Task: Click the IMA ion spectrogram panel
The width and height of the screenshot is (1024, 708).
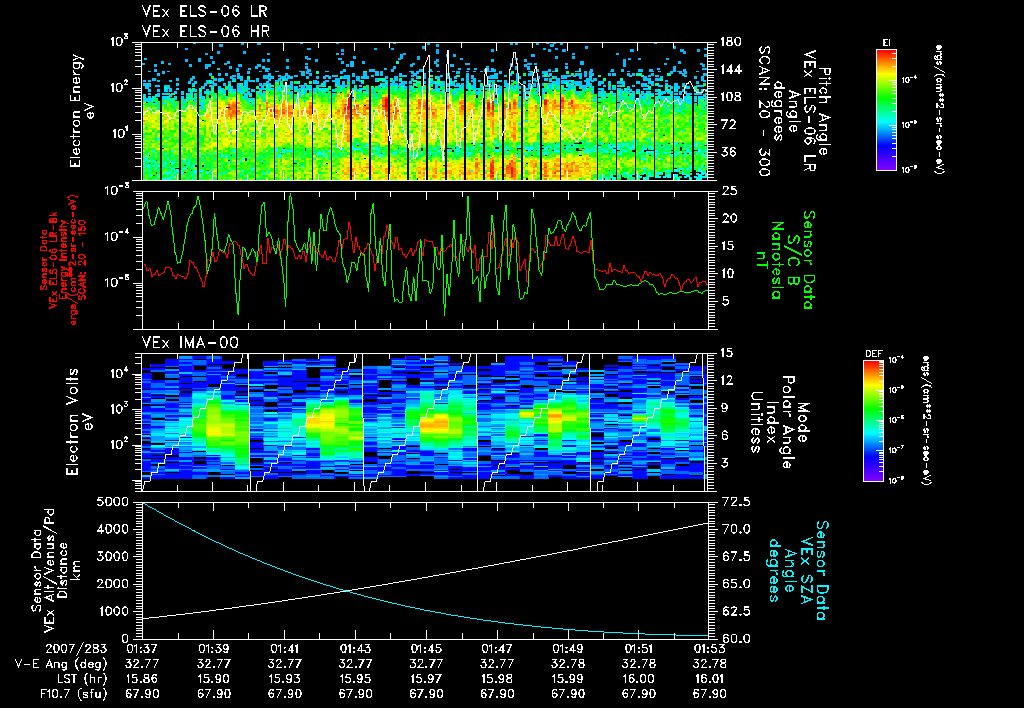Action: coord(425,423)
